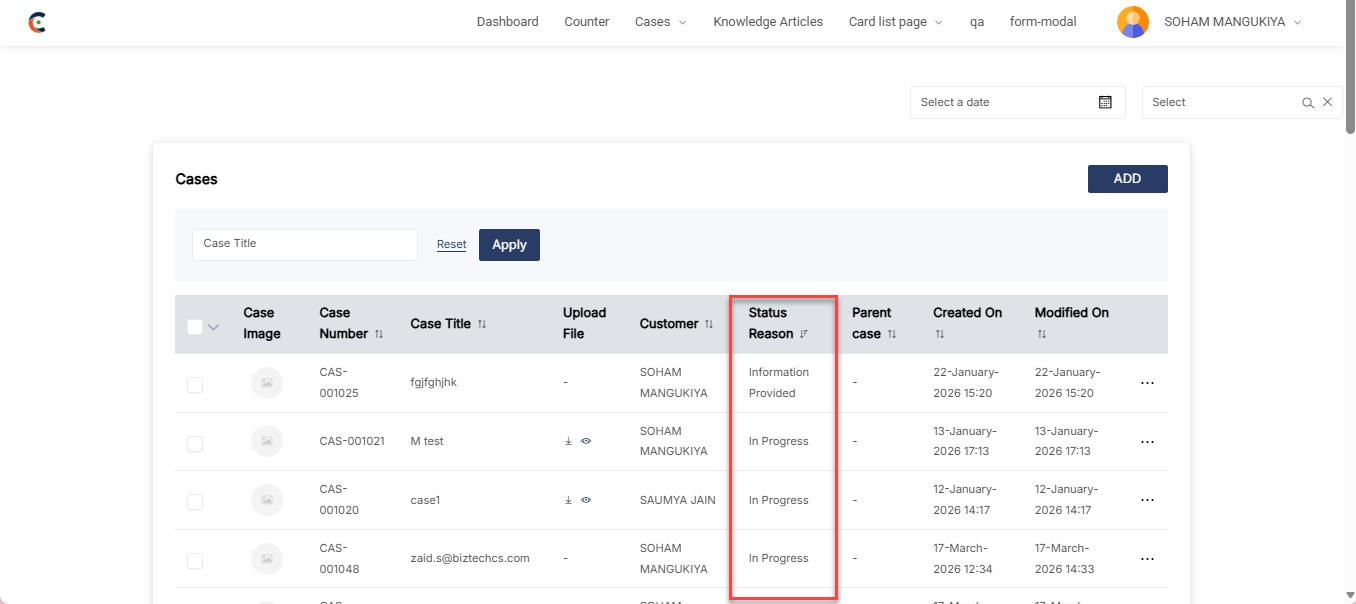Click the user avatar icon
The image size is (1356, 604).
coord(1132,22)
